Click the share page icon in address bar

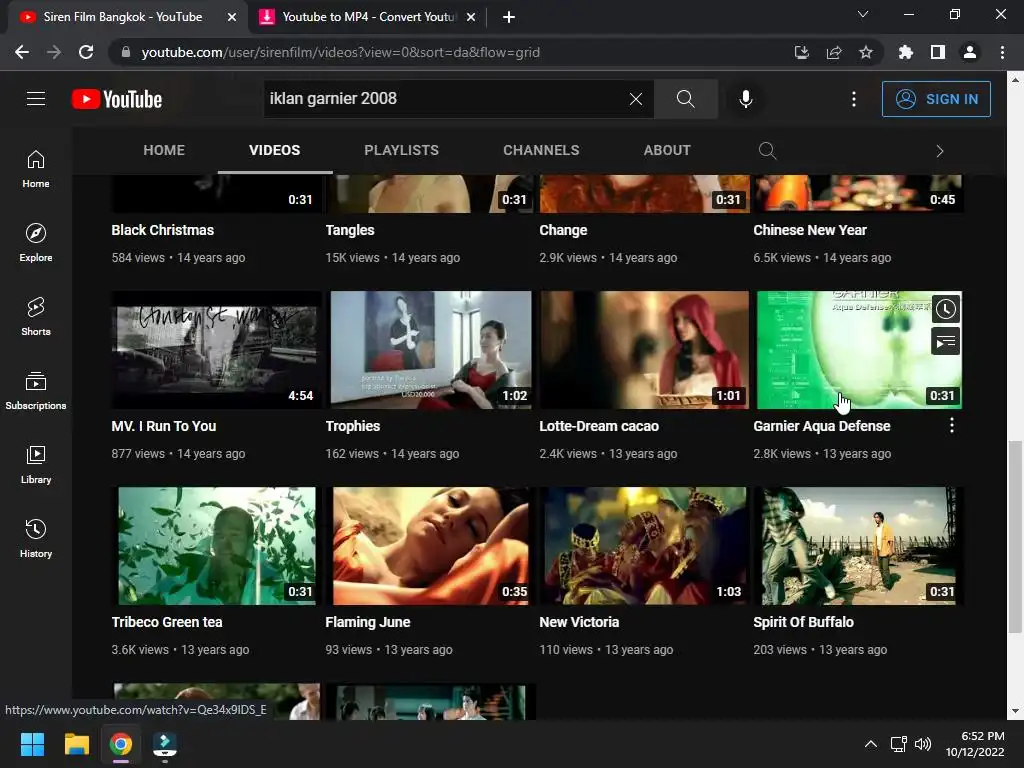(833, 52)
